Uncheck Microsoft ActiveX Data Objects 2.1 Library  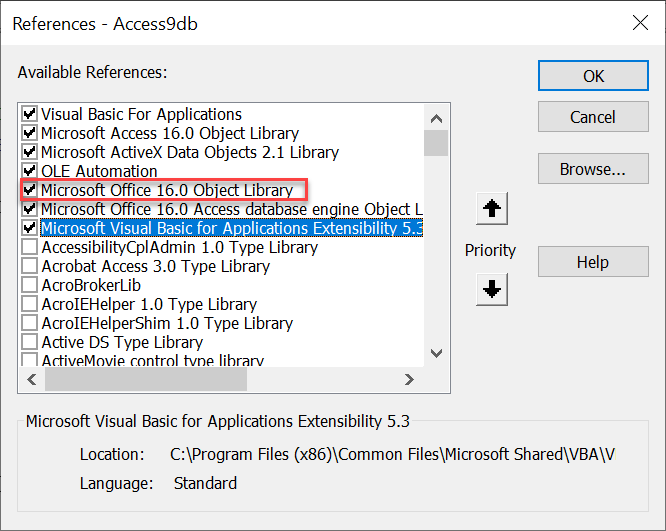(29, 152)
